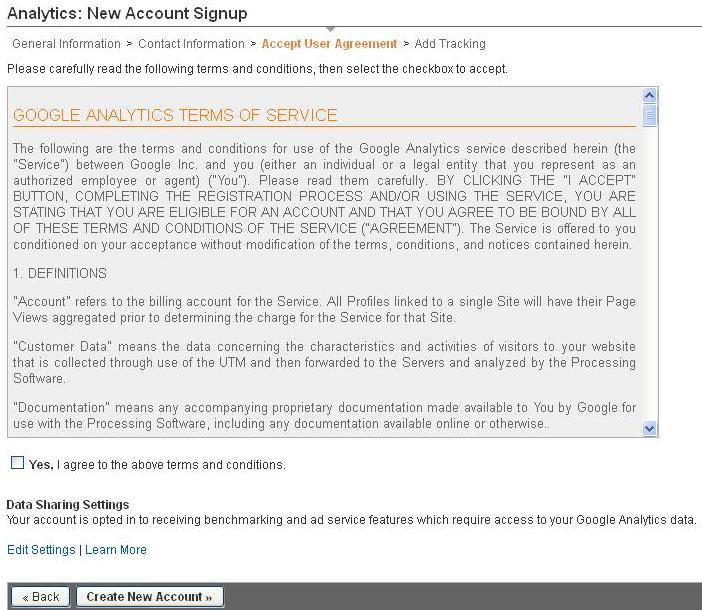Viewport: 702px width, 610px height.
Task: Click the scroll down arrow in terms box
Action: click(649, 428)
